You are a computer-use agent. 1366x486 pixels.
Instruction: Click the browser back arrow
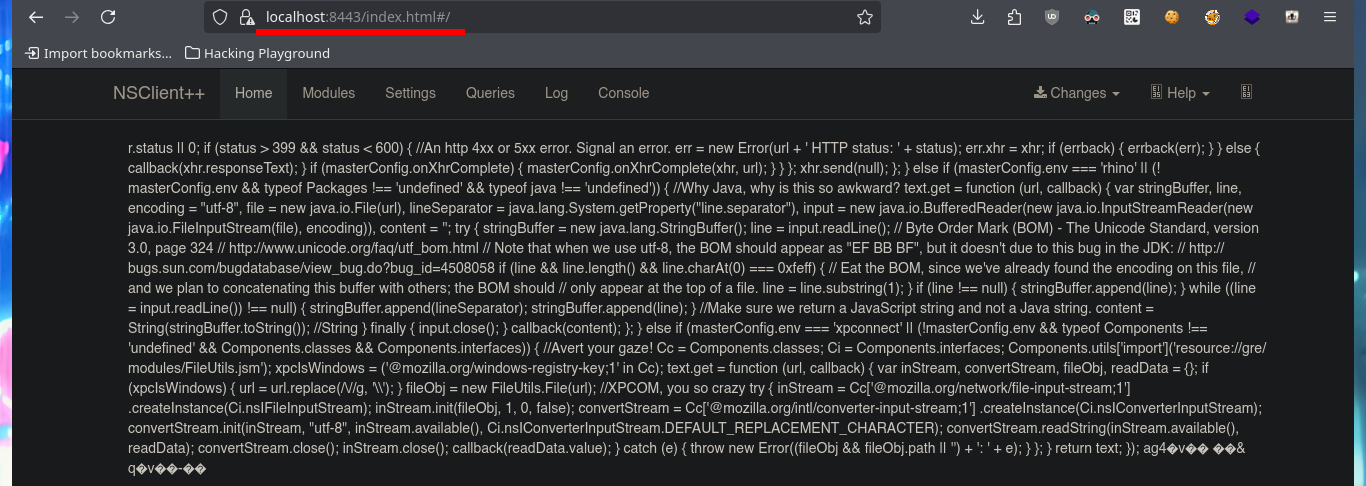pyautogui.click(x=36, y=17)
